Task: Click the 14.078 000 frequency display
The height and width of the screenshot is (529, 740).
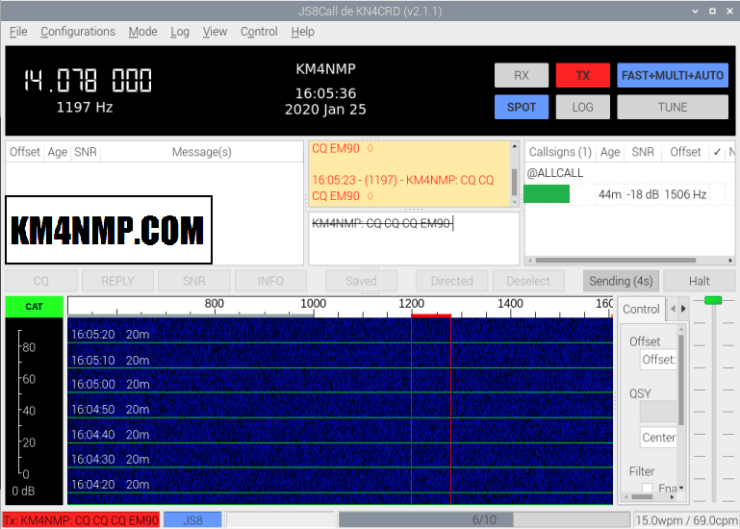Action: [x=88, y=80]
